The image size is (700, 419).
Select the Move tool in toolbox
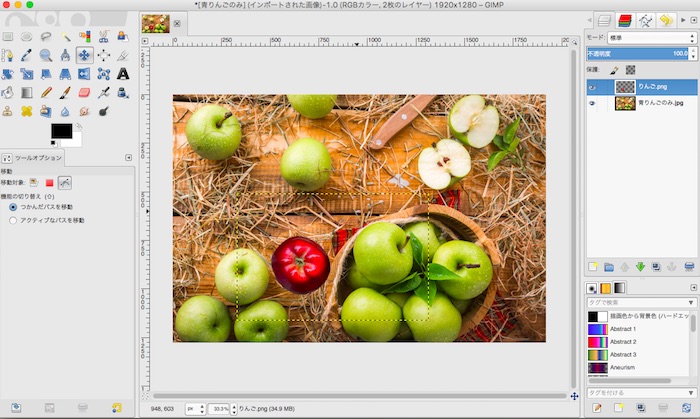pos(84,55)
